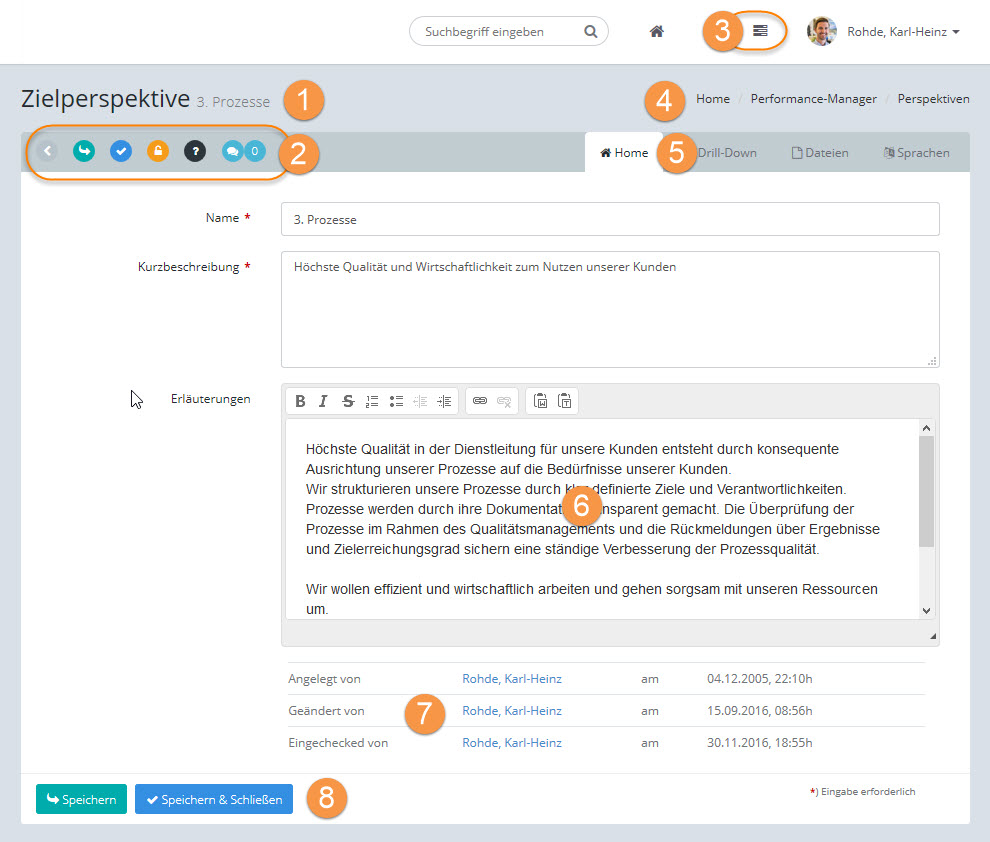Click the Performance-Manager breadcrumb link
The width and height of the screenshot is (990, 842).
pyautogui.click(x=813, y=99)
